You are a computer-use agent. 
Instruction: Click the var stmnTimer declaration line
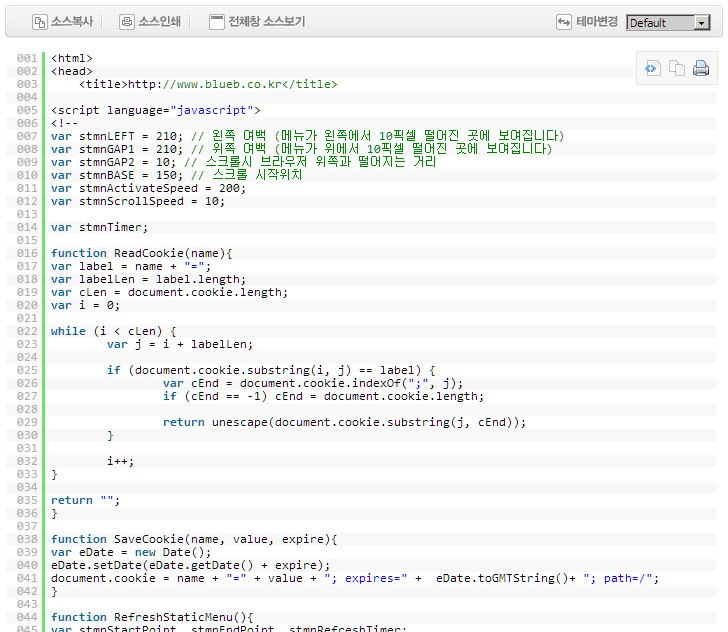tap(99, 227)
